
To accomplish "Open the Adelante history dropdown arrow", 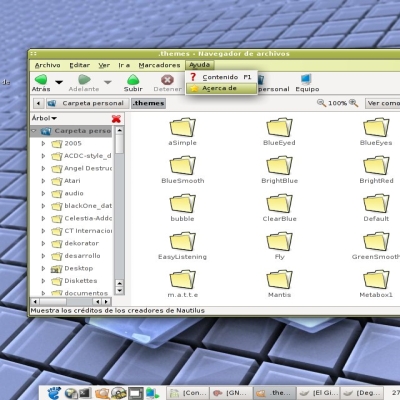I will click(x=107, y=82).
